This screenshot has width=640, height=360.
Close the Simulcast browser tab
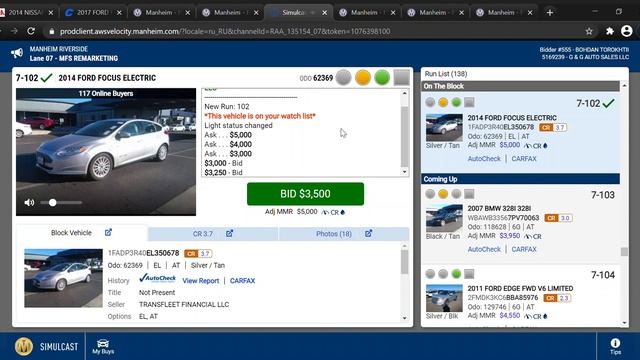(324, 13)
